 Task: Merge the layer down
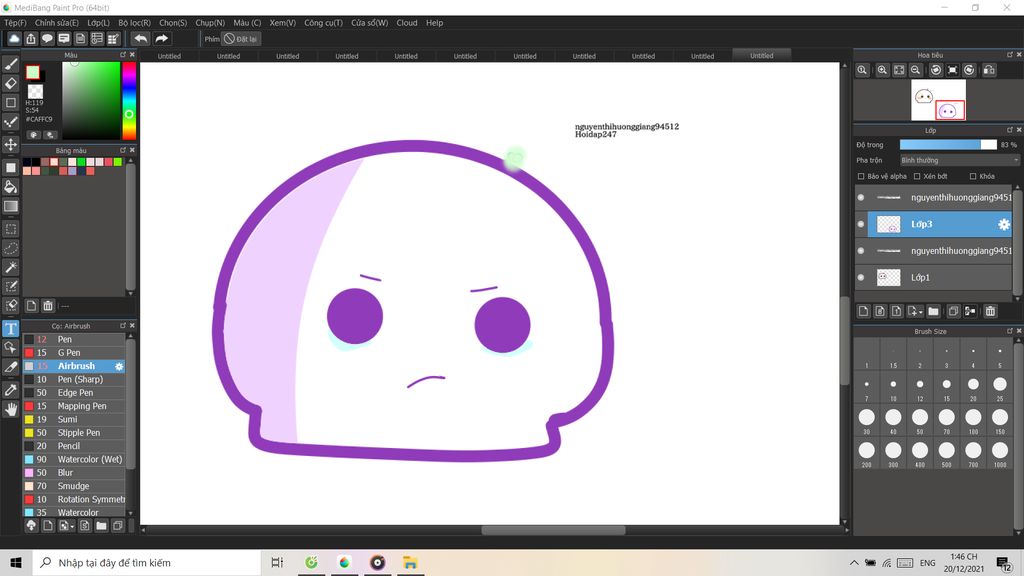click(970, 312)
